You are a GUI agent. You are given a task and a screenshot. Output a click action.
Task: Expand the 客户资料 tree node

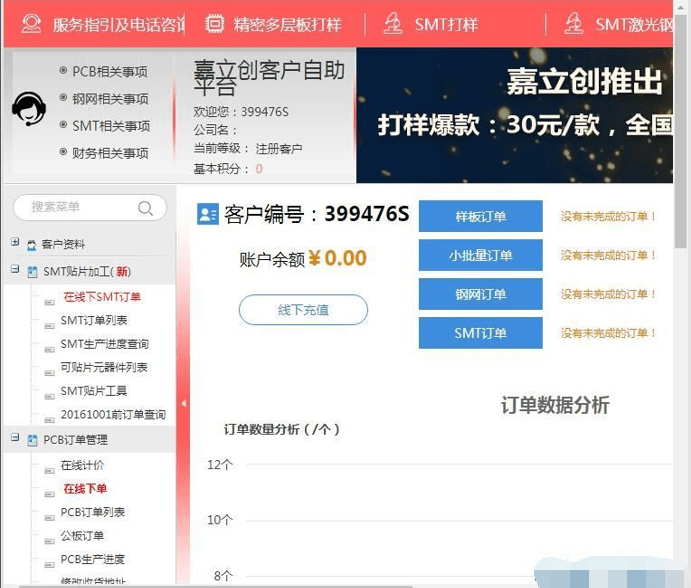[x=15, y=242]
